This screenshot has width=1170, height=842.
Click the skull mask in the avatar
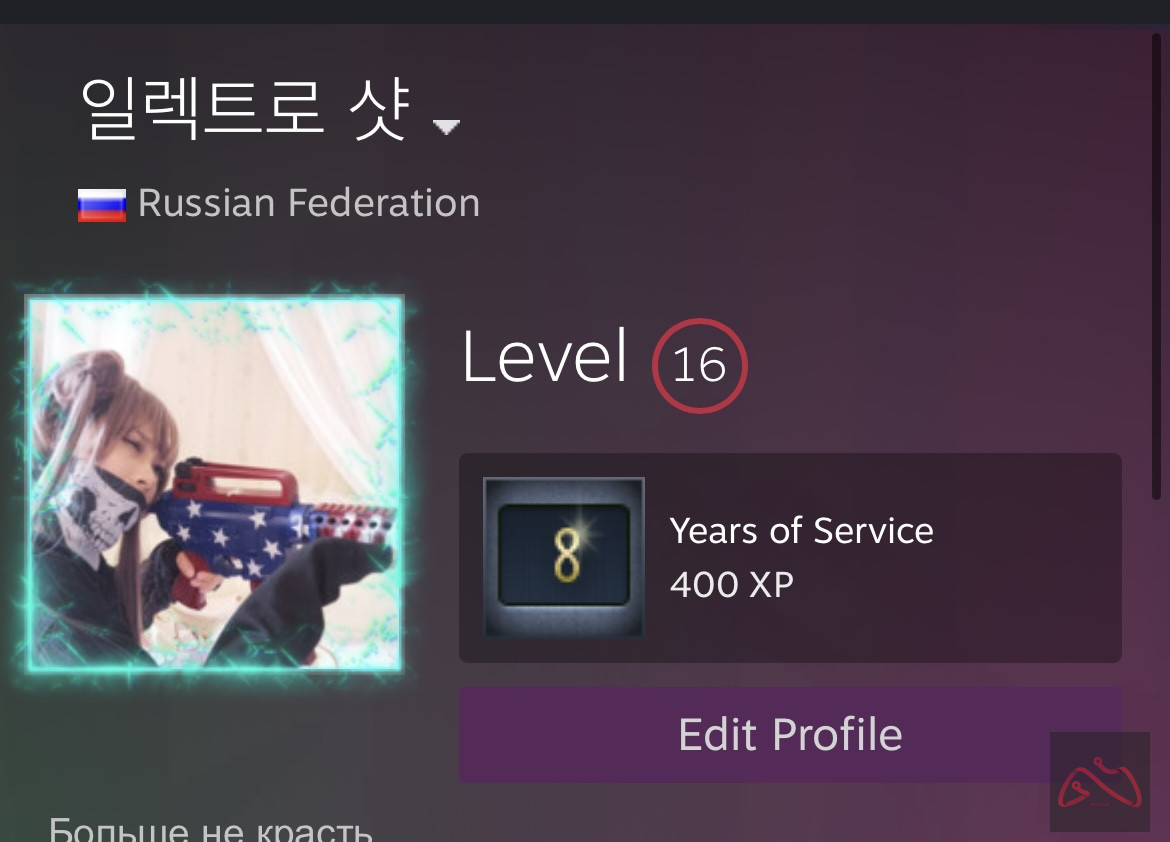coord(97,508)
